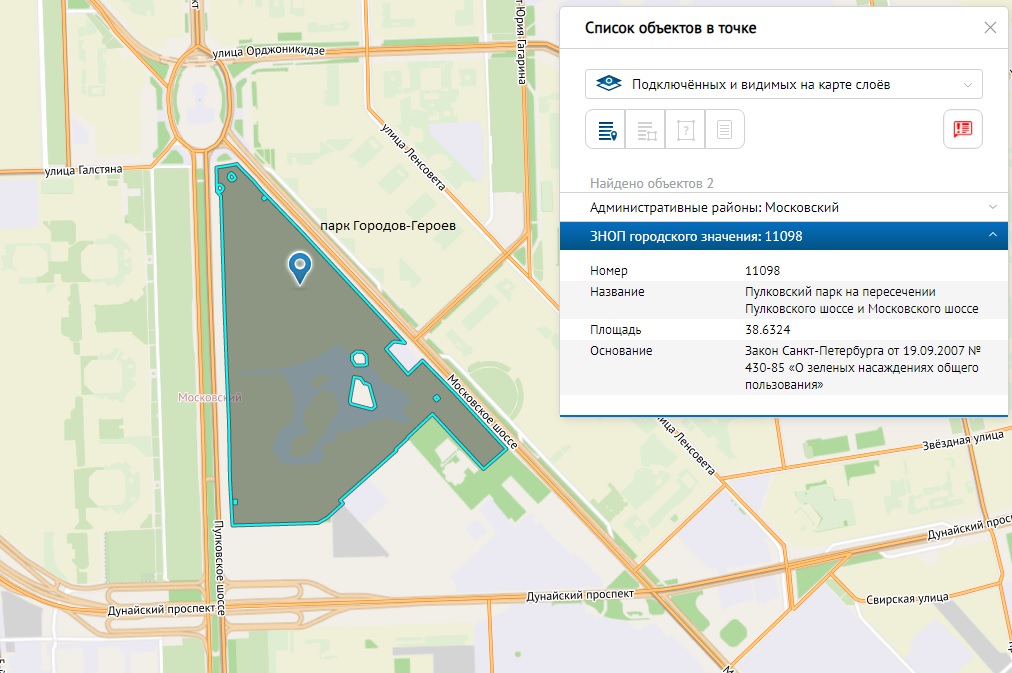Select the objects-at-point list icon
This screenshot has width=1012, height=673.
pyautogui.click(x=606, y=130)
